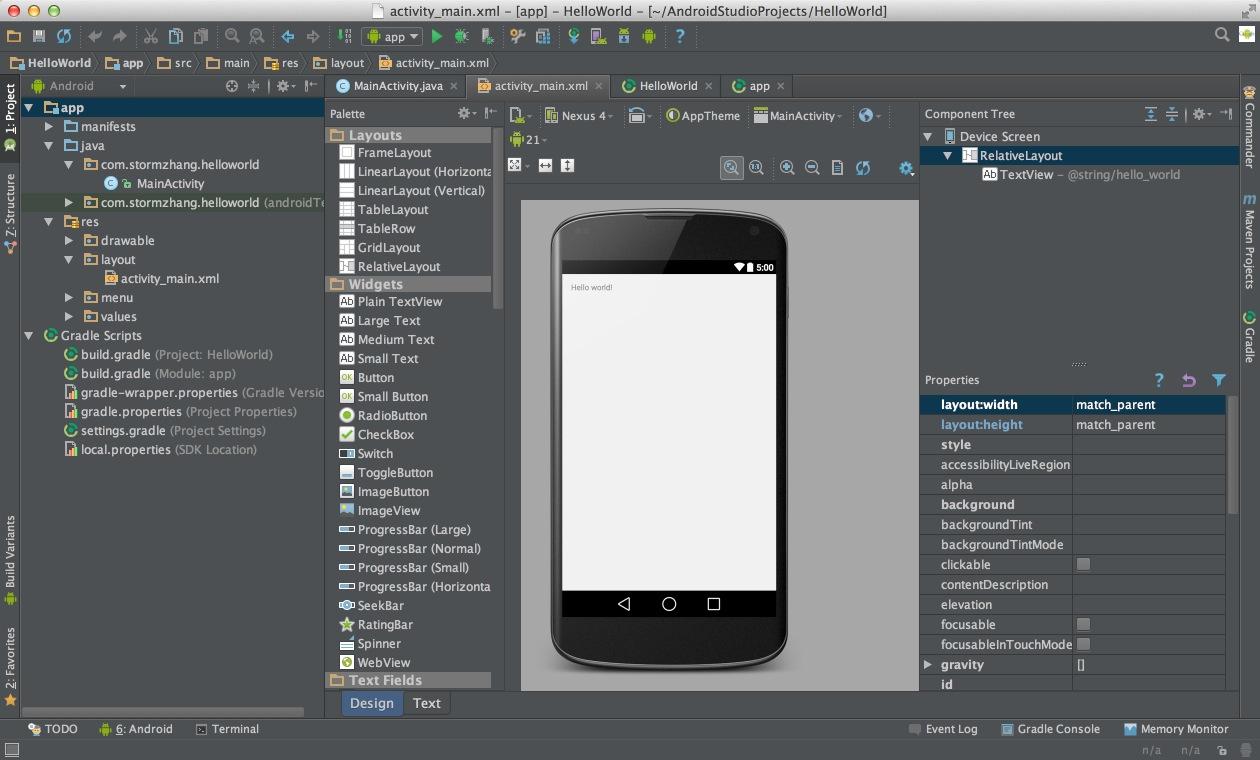Enable the clickable checkbox in Properties
This screenshot has height=760, width=1260.
tap(1084, 564)
